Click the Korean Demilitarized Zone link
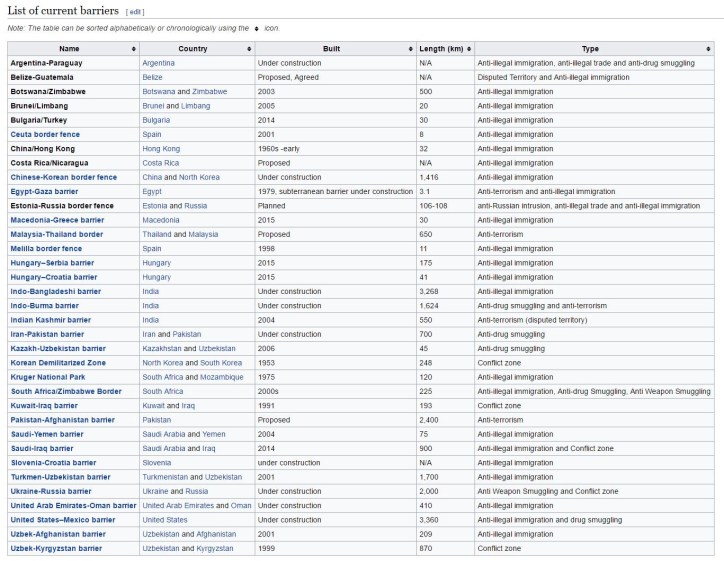The height and width of the screenshot is (561, 724). click(x=58, y=363)
